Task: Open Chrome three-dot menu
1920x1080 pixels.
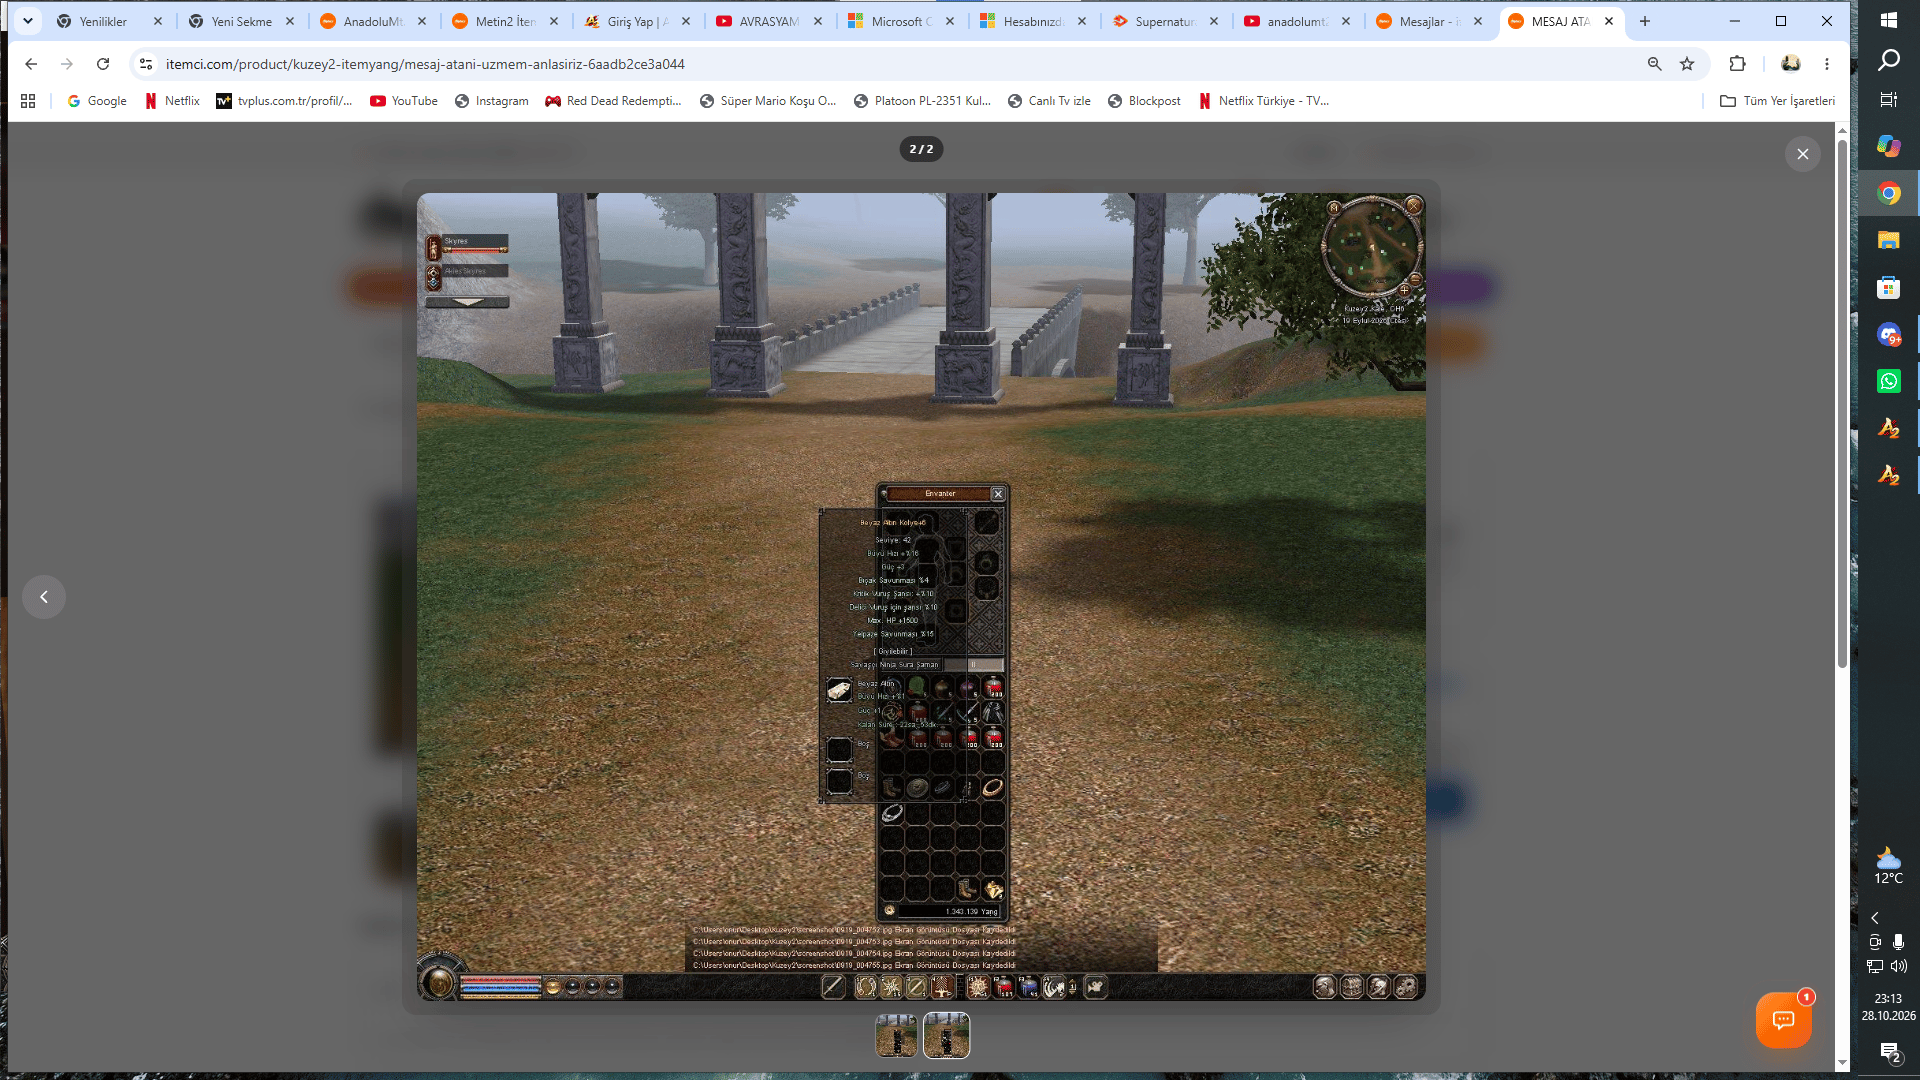Action: tap(1826, 64)
